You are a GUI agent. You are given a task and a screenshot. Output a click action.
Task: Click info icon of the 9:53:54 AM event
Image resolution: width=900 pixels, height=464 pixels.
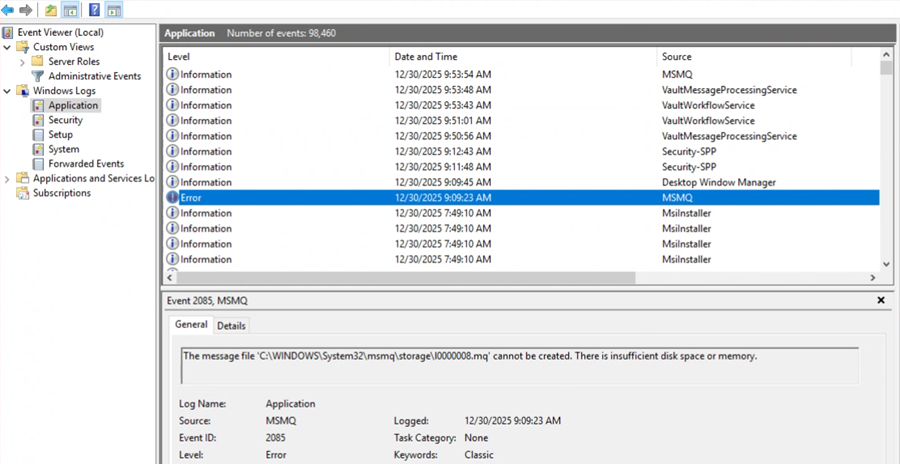click(x=172, y=75)
